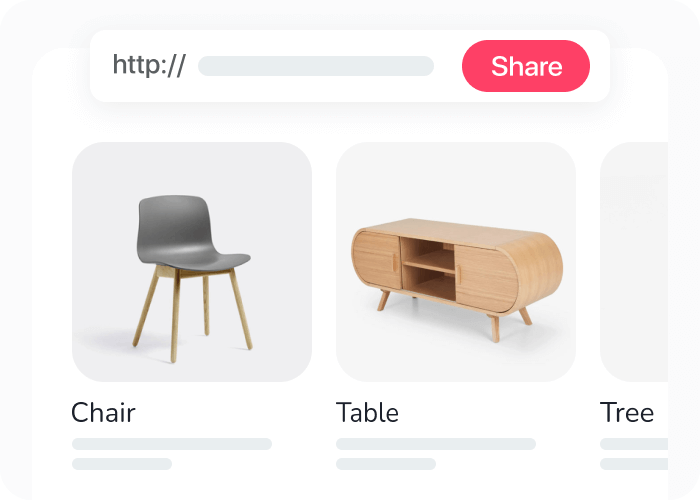Open the wooden table product image
This screenshot has height=500, width=700.
(456, 262)
